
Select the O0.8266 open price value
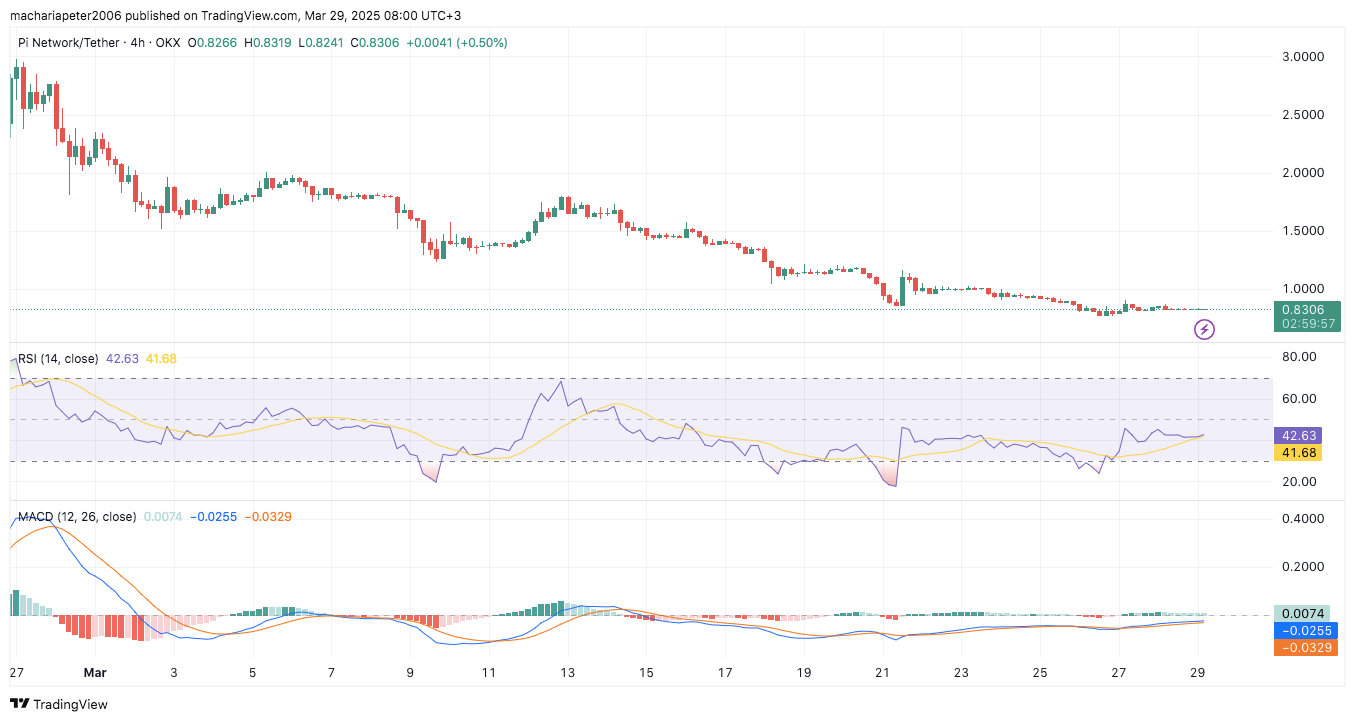[x=215, y=43]
